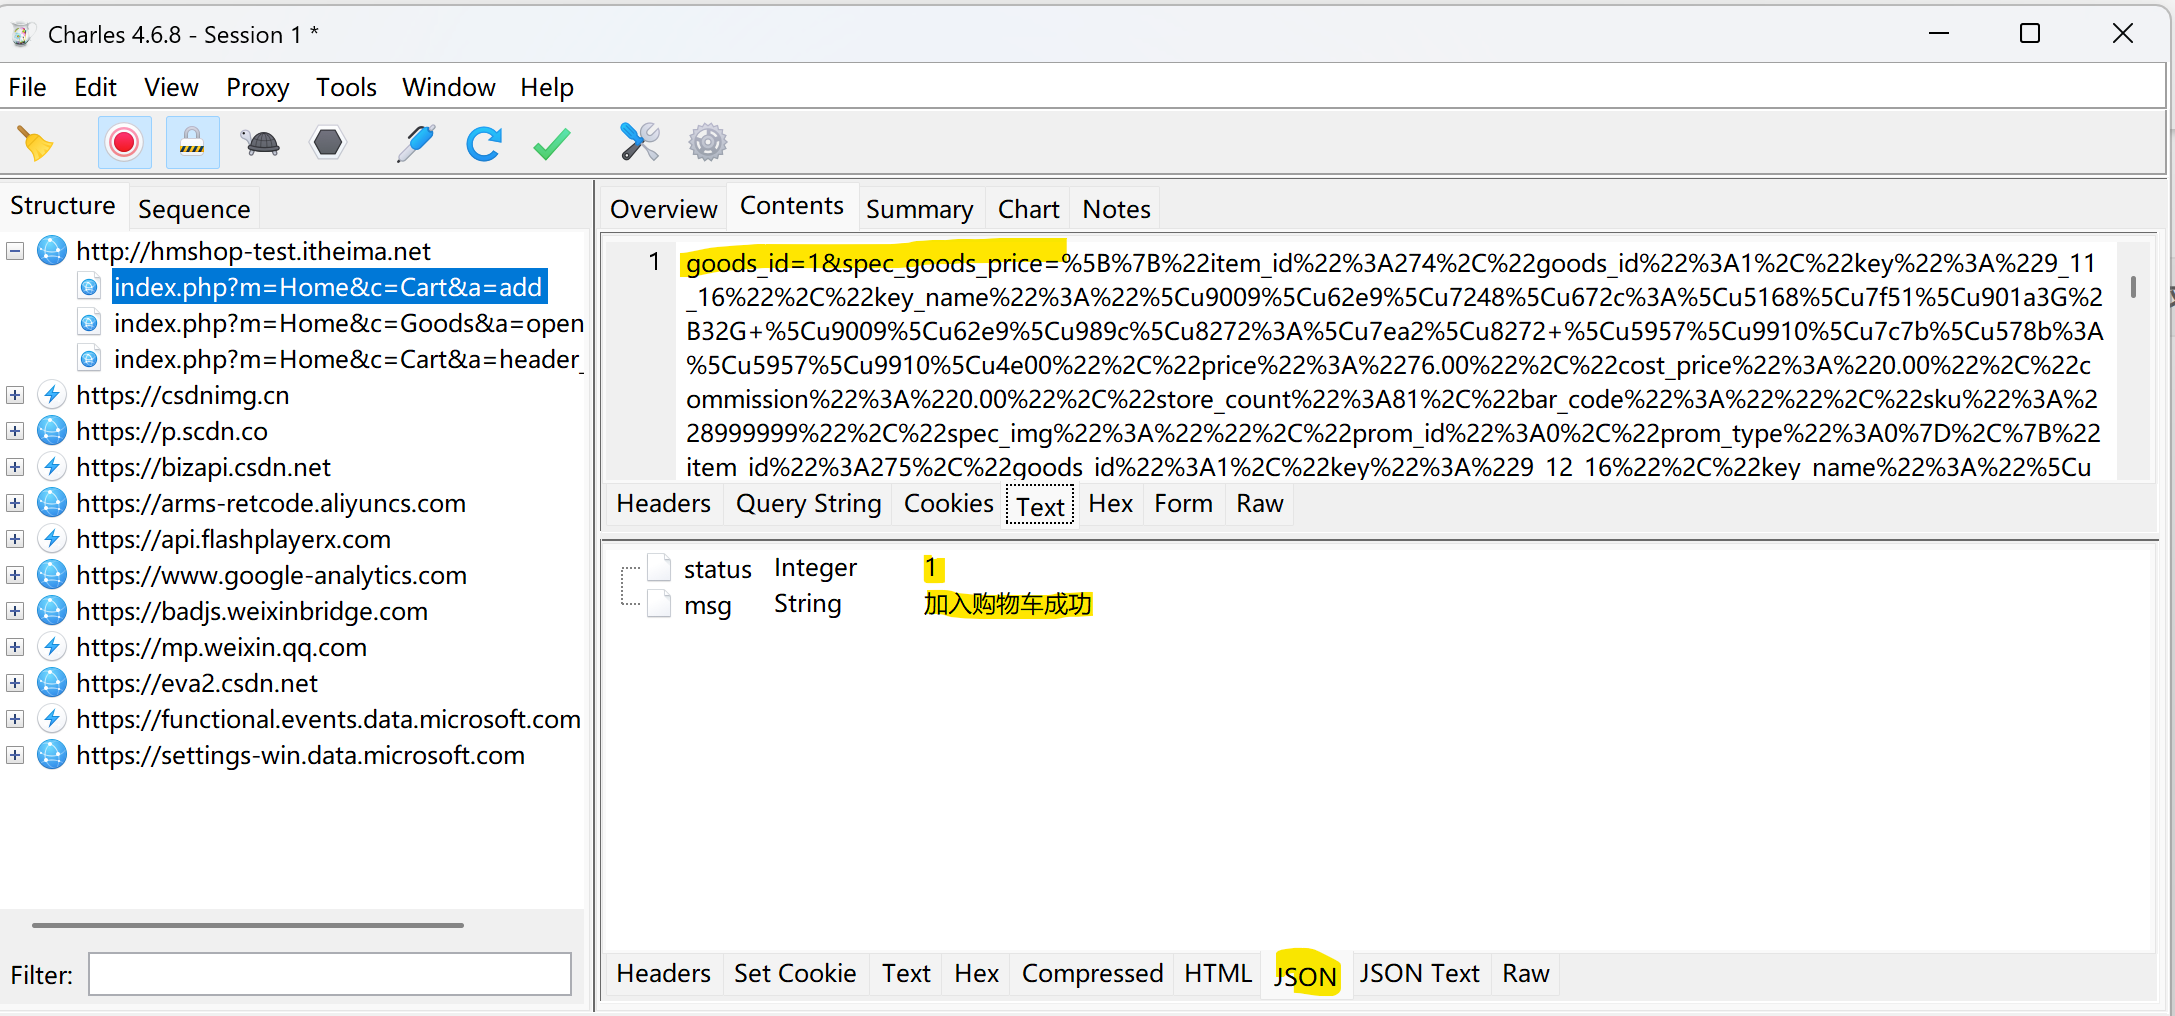Click lightning icon beside bizapi.csdn.net
Screen dimensions: 2175x1016
pos(52,467)
